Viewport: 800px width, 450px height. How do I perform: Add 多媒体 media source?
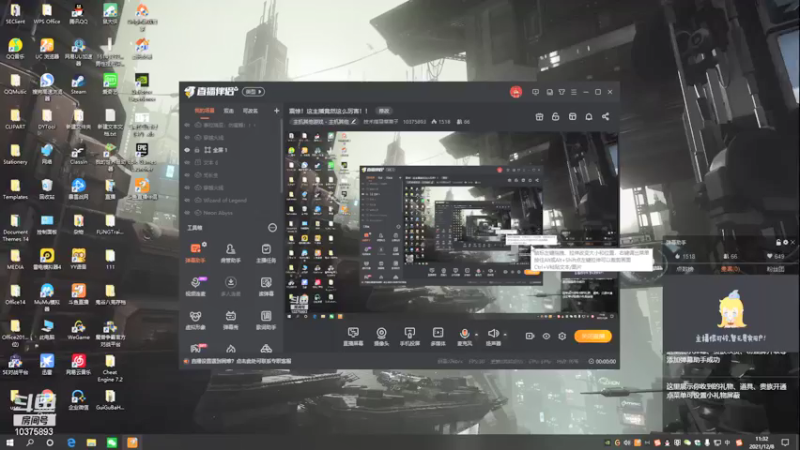(x=438, y=337)
